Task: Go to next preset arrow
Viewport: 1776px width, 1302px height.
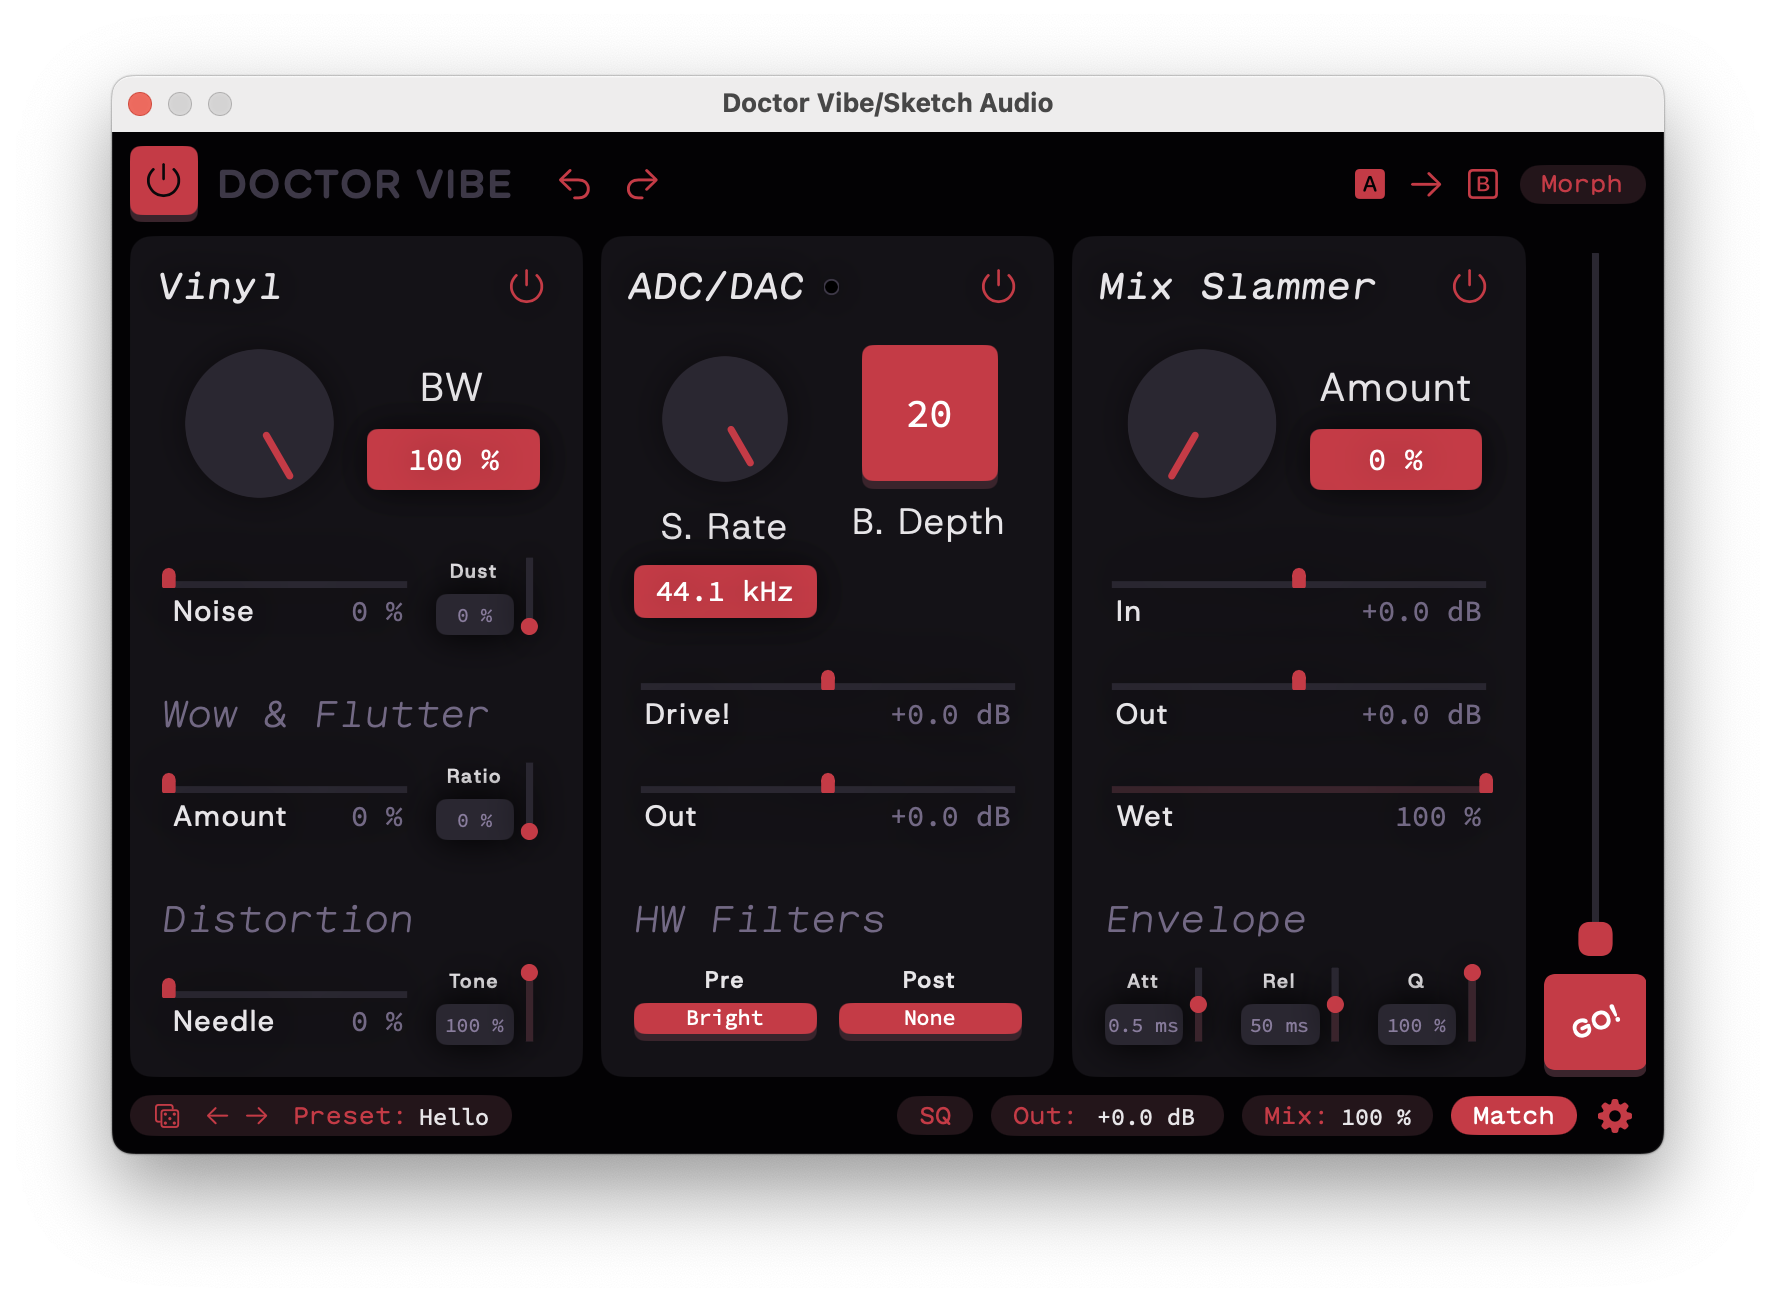Action: click(257, 1116)
